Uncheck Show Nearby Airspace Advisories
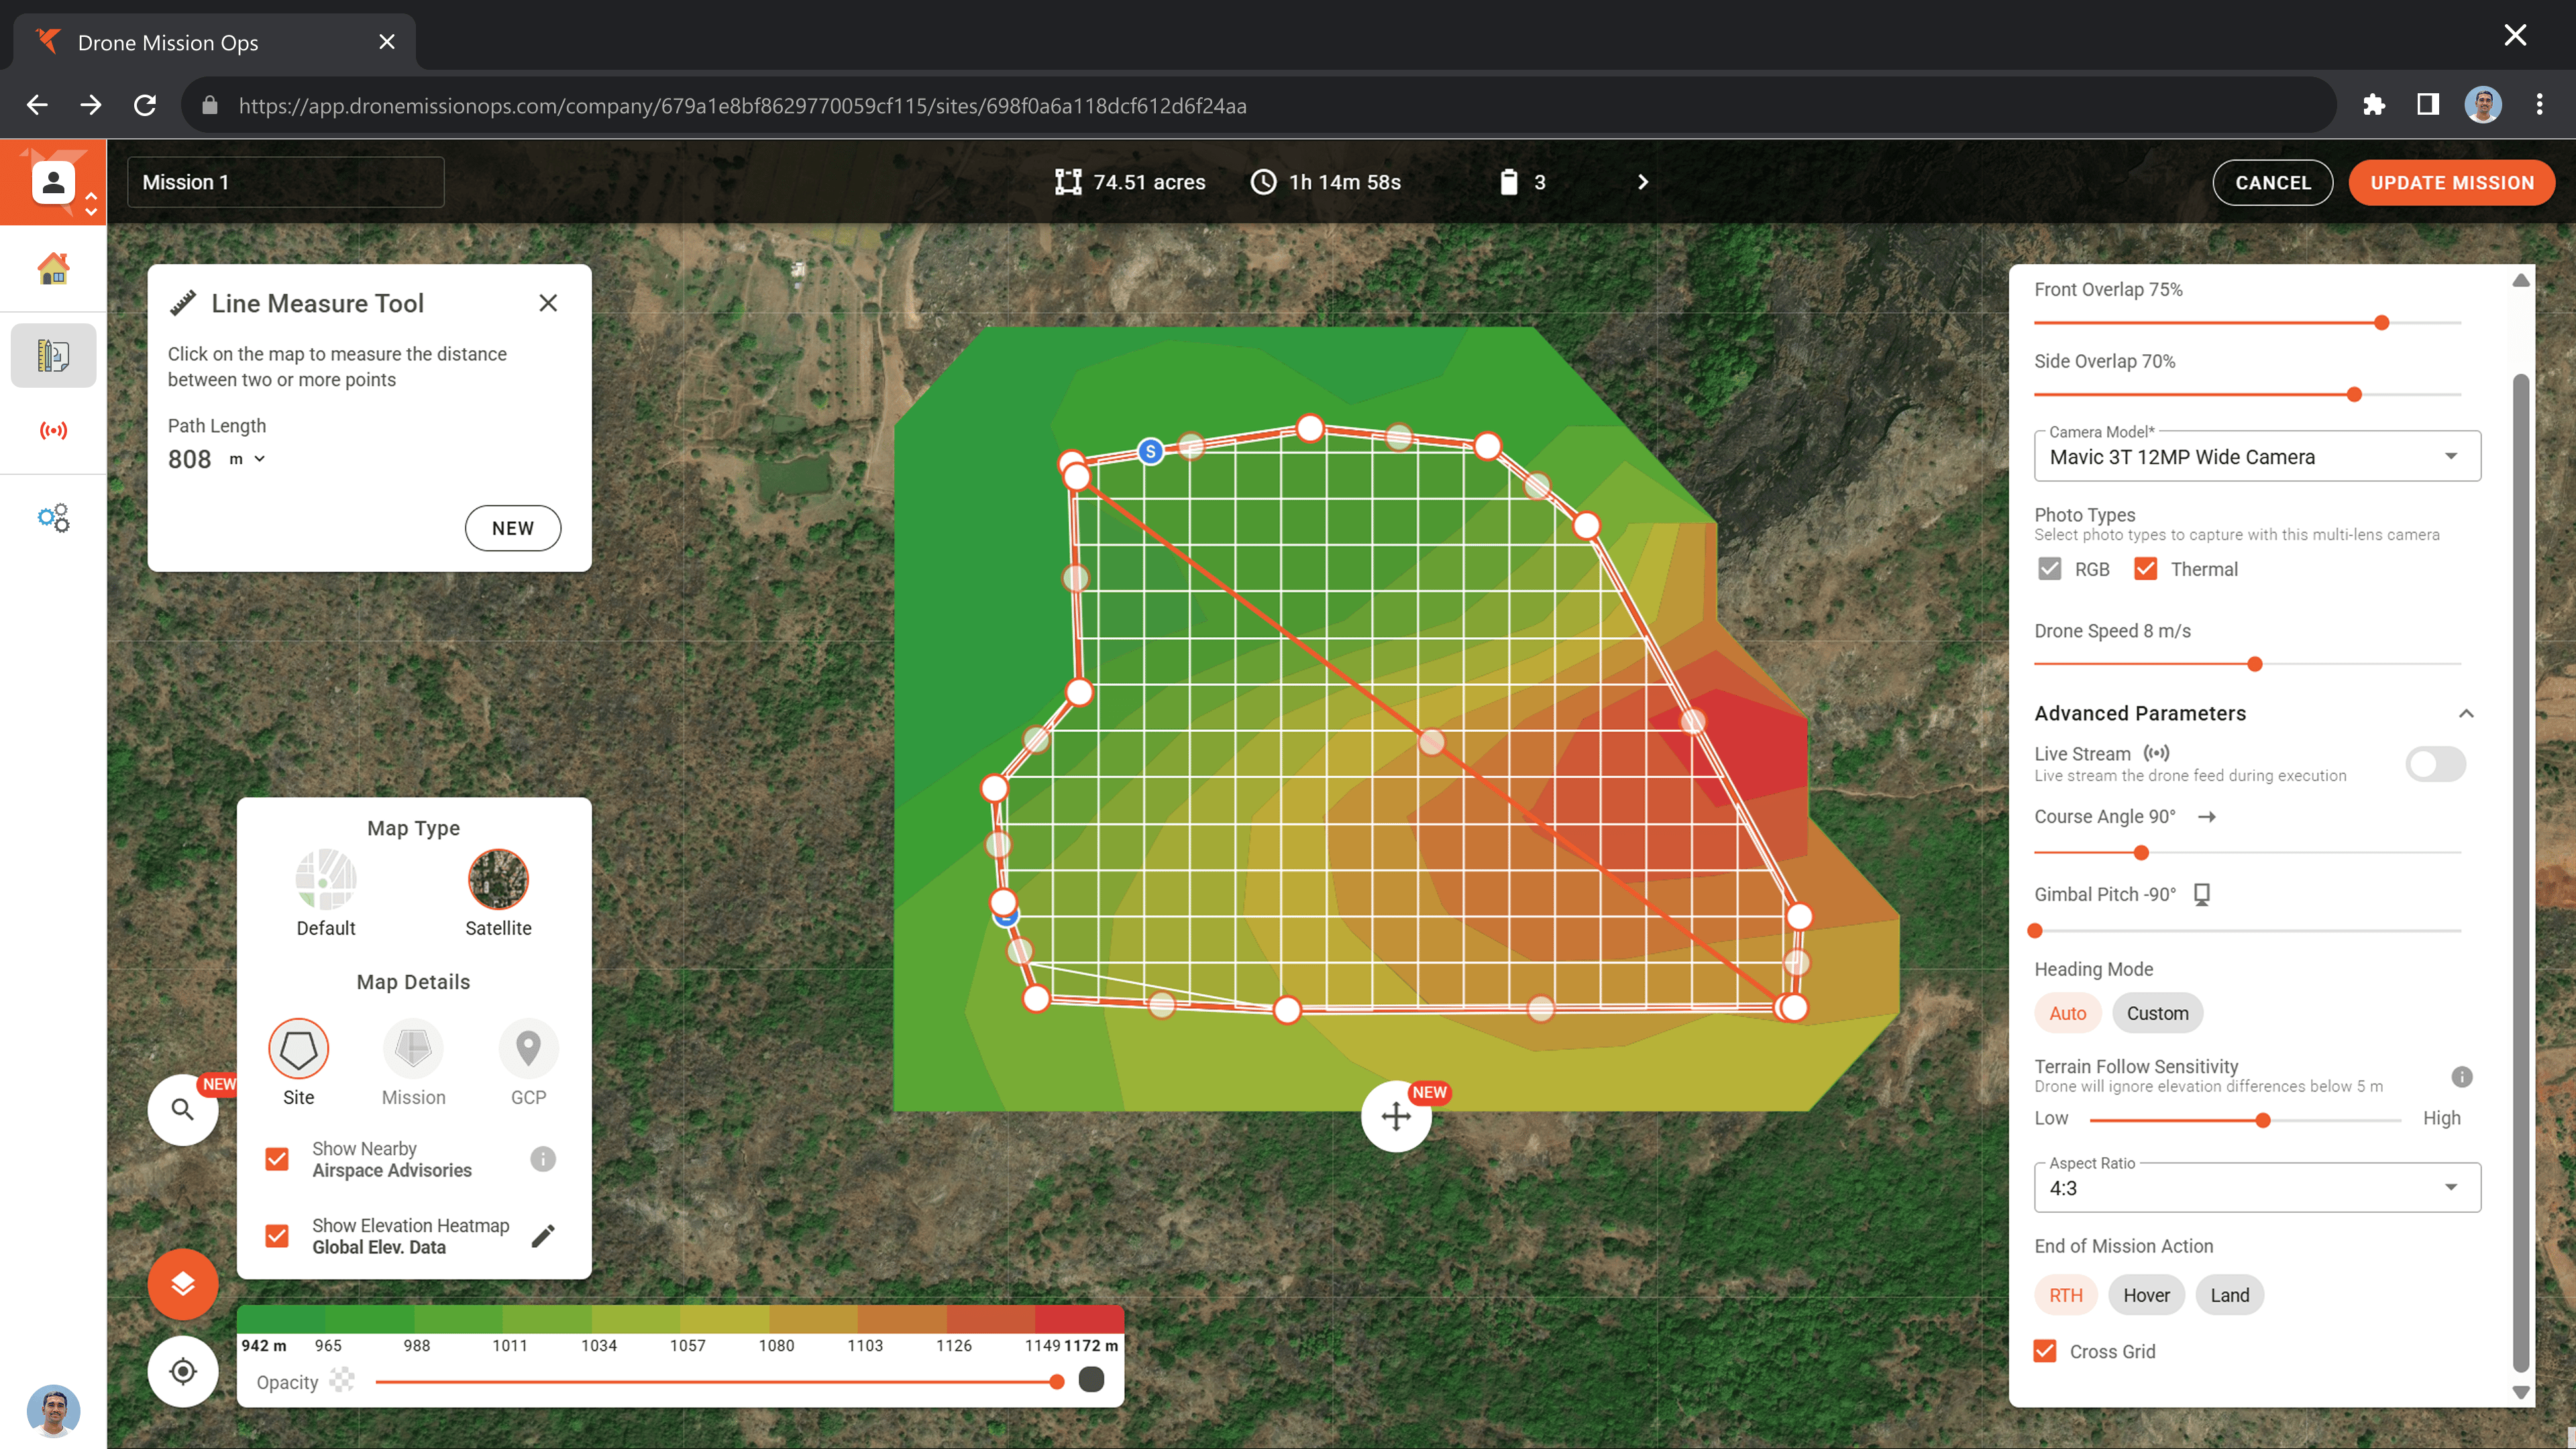2576x1449 pixels. [277, 1159]
